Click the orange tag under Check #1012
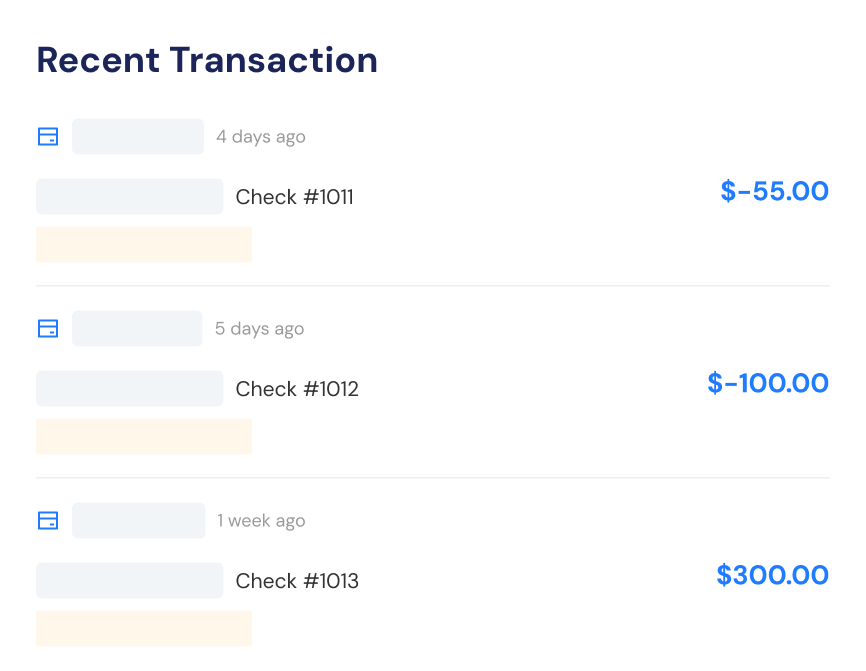Screen dimensions: 866x671 144,436
